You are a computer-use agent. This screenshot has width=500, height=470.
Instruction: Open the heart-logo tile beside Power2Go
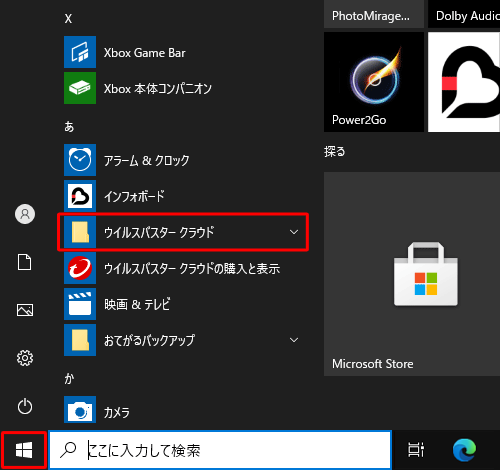pyautogui.click(x=464, y=82)
